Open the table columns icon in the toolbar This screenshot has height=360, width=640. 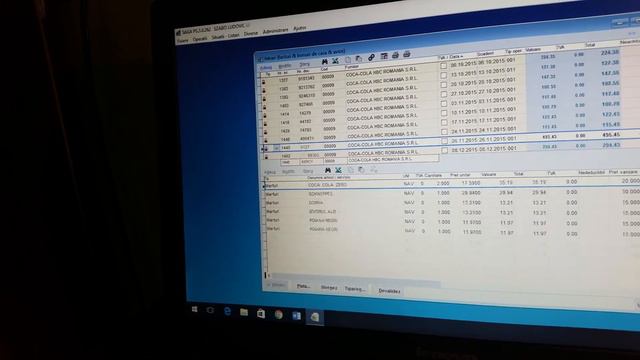[384, 56]
